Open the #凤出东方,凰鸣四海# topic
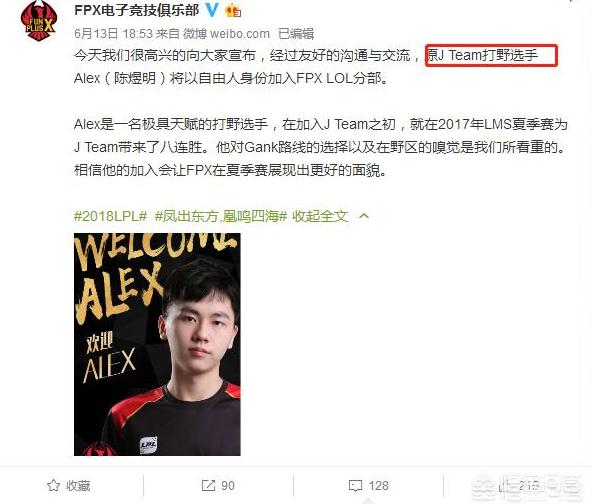Screen dimensions: 592x504 (x=221, y=216)
